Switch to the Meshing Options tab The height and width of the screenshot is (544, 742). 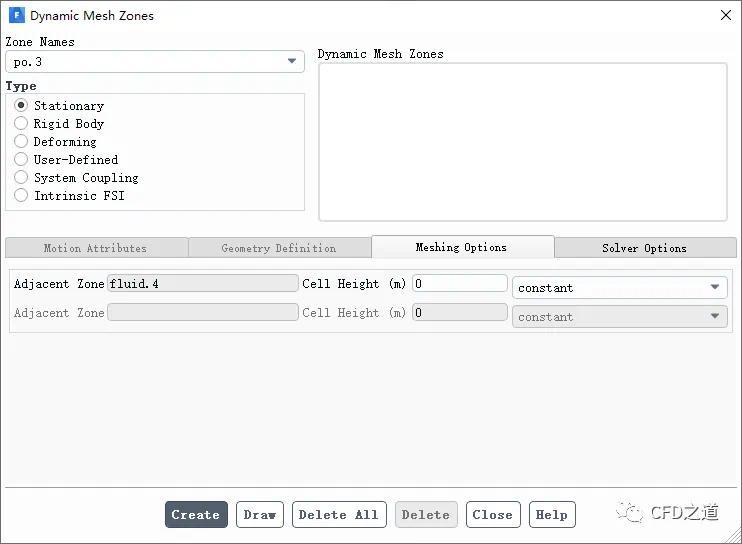point(463,247)
